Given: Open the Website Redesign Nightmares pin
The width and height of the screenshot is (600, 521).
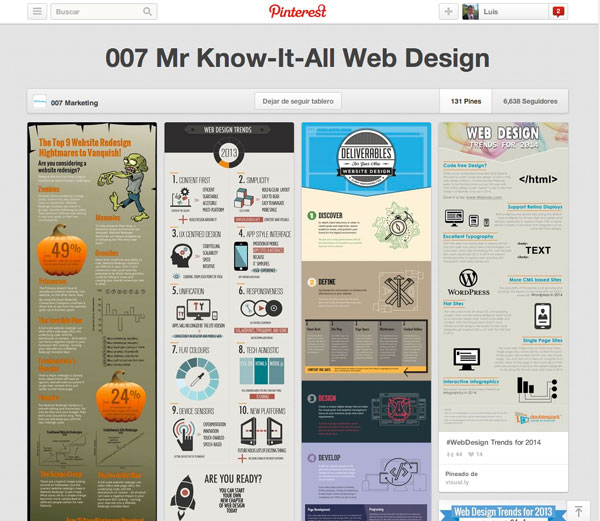Looking at the screenshot, I should (92, 321).
